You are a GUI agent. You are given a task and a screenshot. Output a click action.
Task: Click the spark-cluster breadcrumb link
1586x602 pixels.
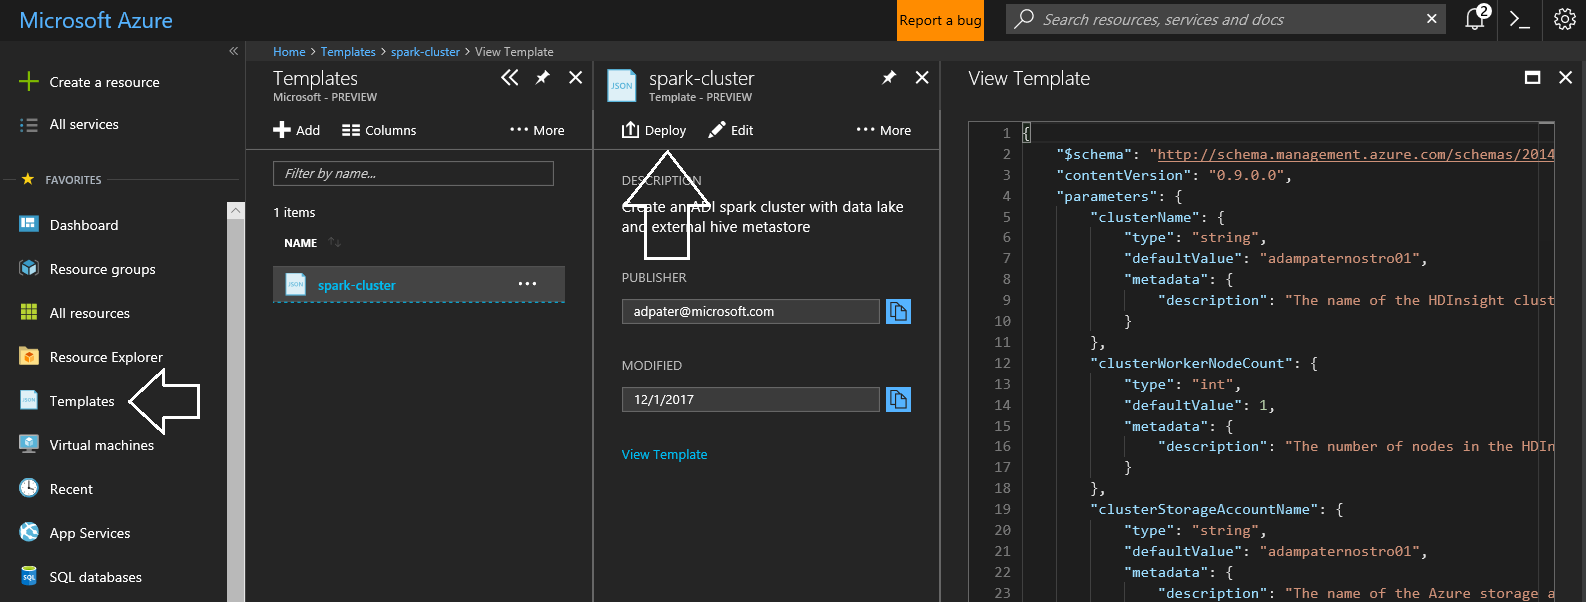(x=425, y=52)
